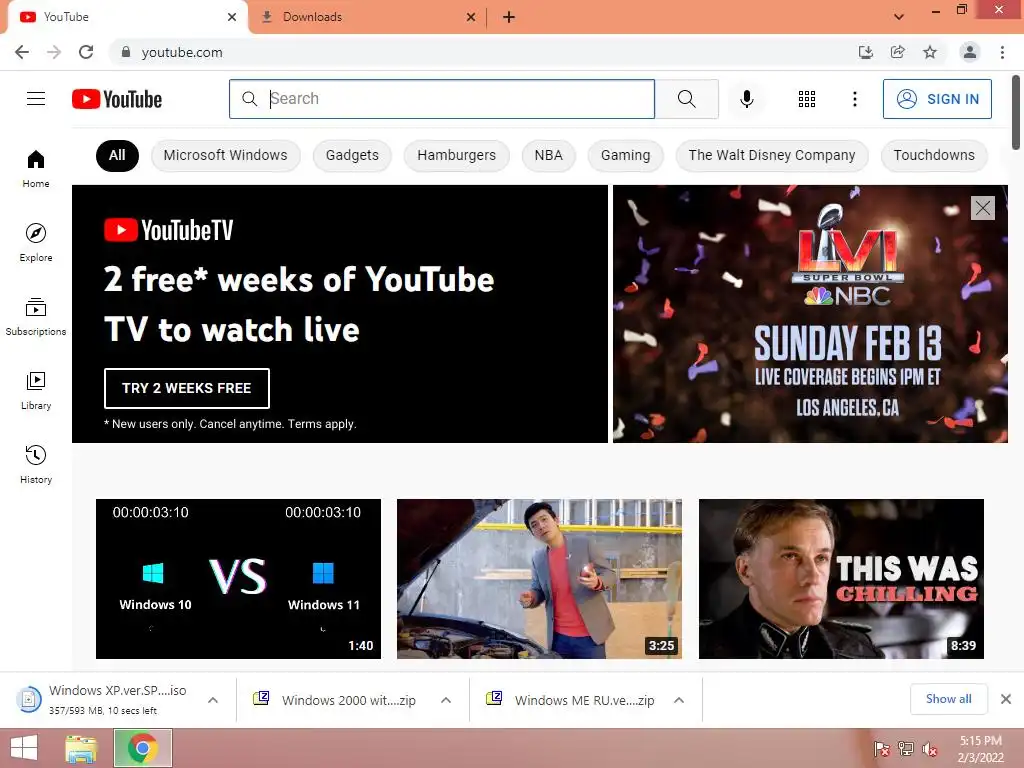Viewport: 1024px width, 768px height.
Task: Bookmark this page with star icon
Action: tap(930, 52)
